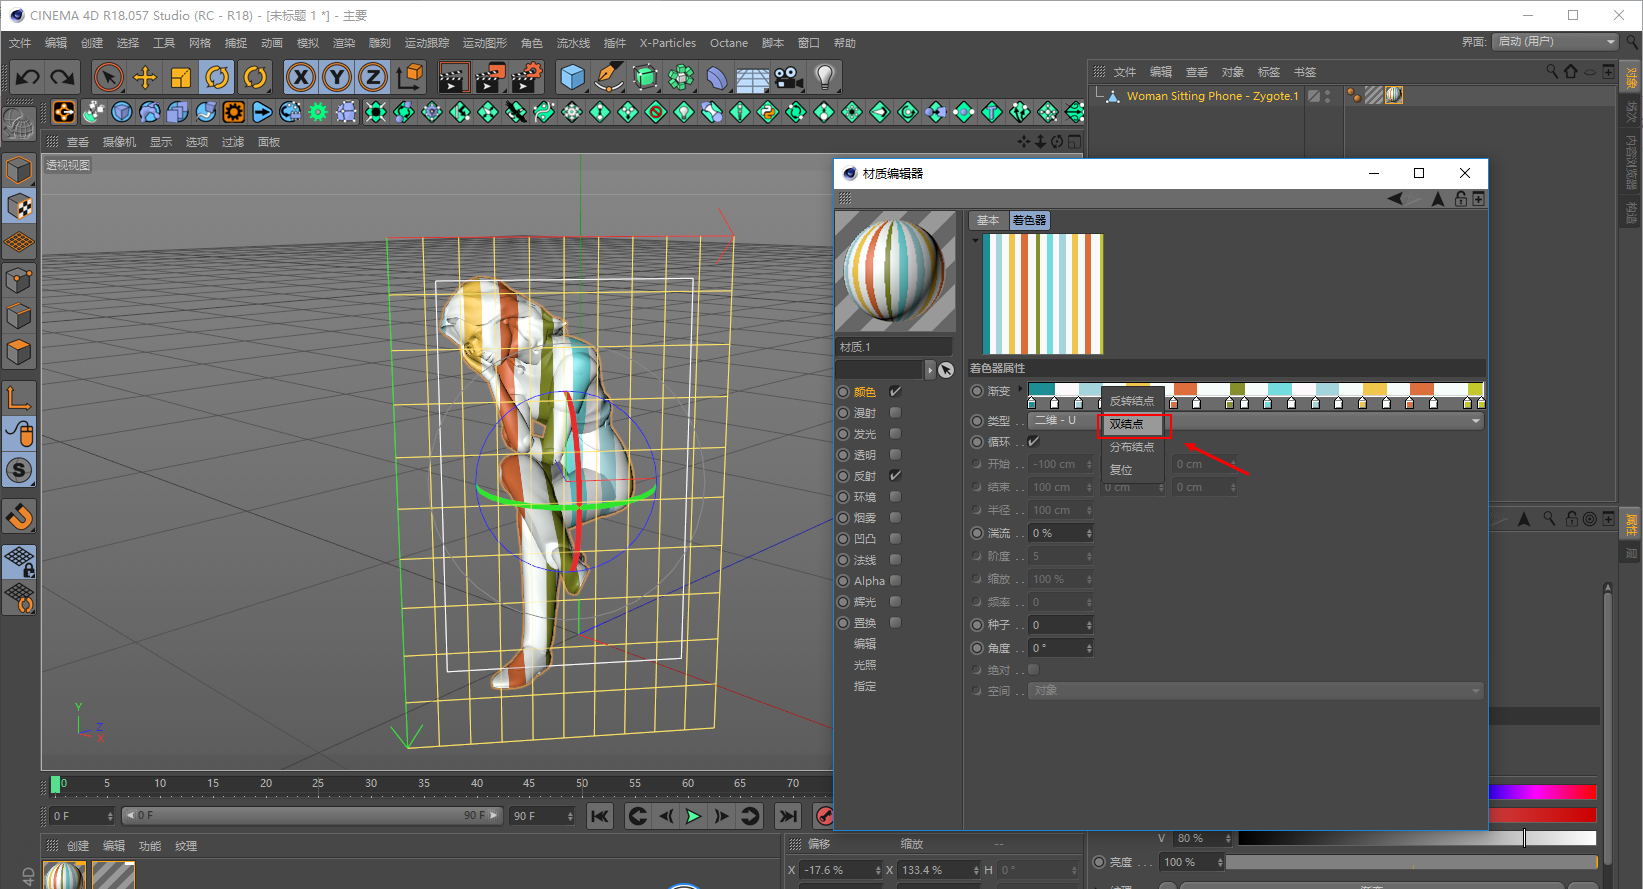
Task: Choose 反转结点 from the context menu
Action: [x=1132, y=401]
